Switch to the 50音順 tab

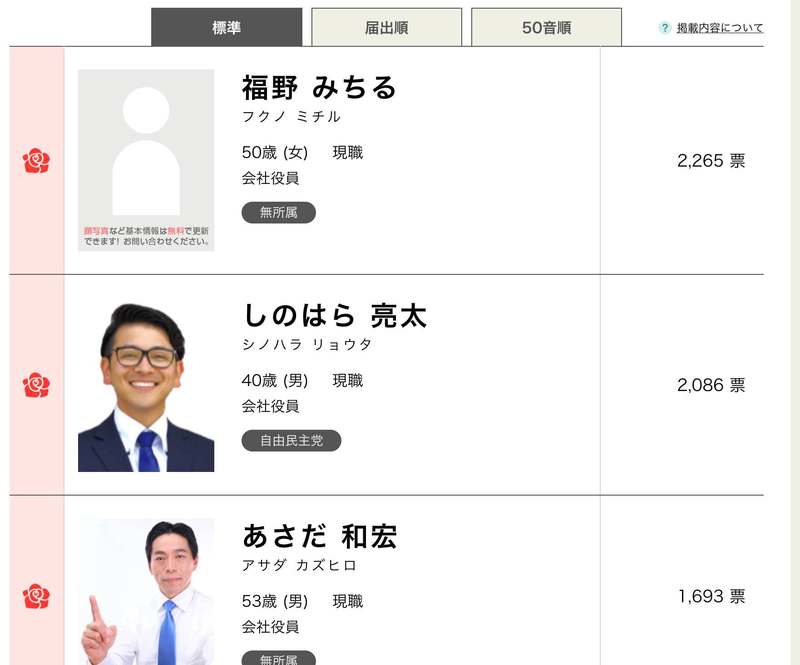(x=546, y=27)
